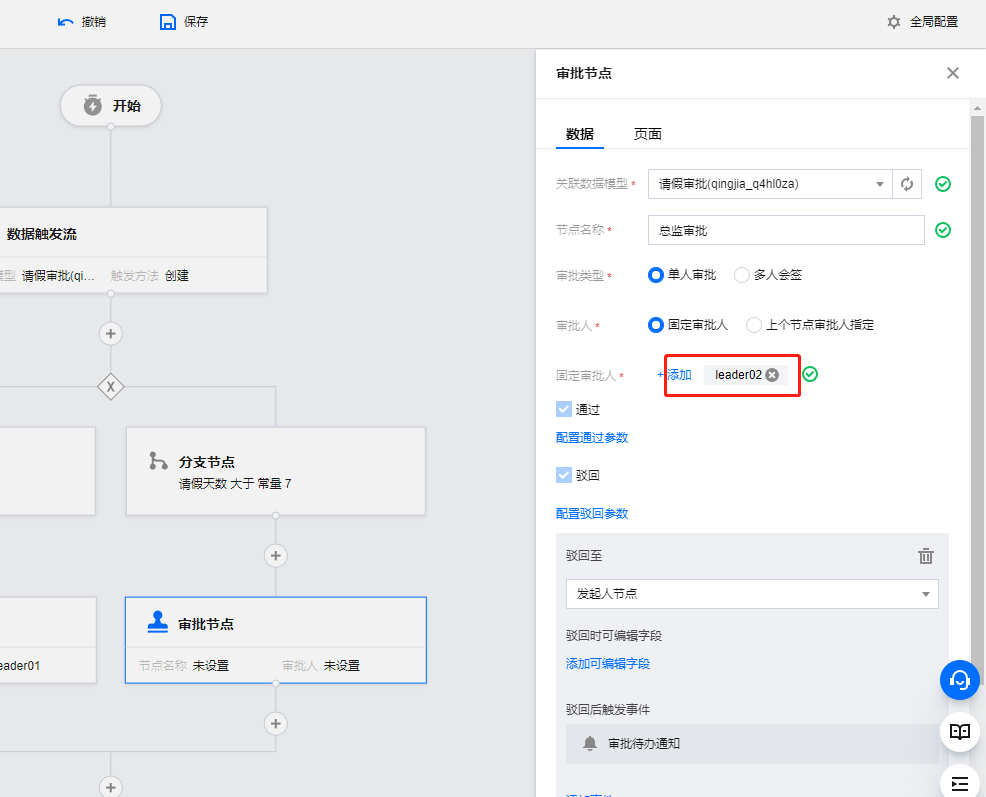Open the associated data model dropdown

(x=770, y=184)
